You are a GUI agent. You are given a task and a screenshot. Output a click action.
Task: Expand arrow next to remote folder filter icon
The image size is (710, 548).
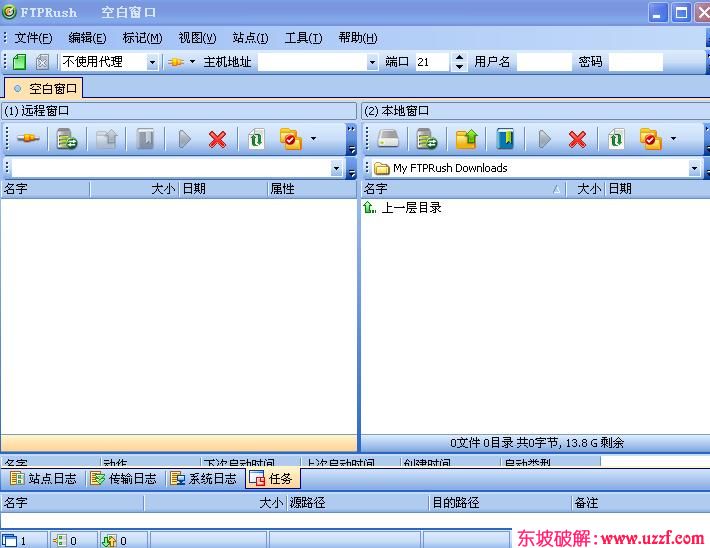coord(313,139)
